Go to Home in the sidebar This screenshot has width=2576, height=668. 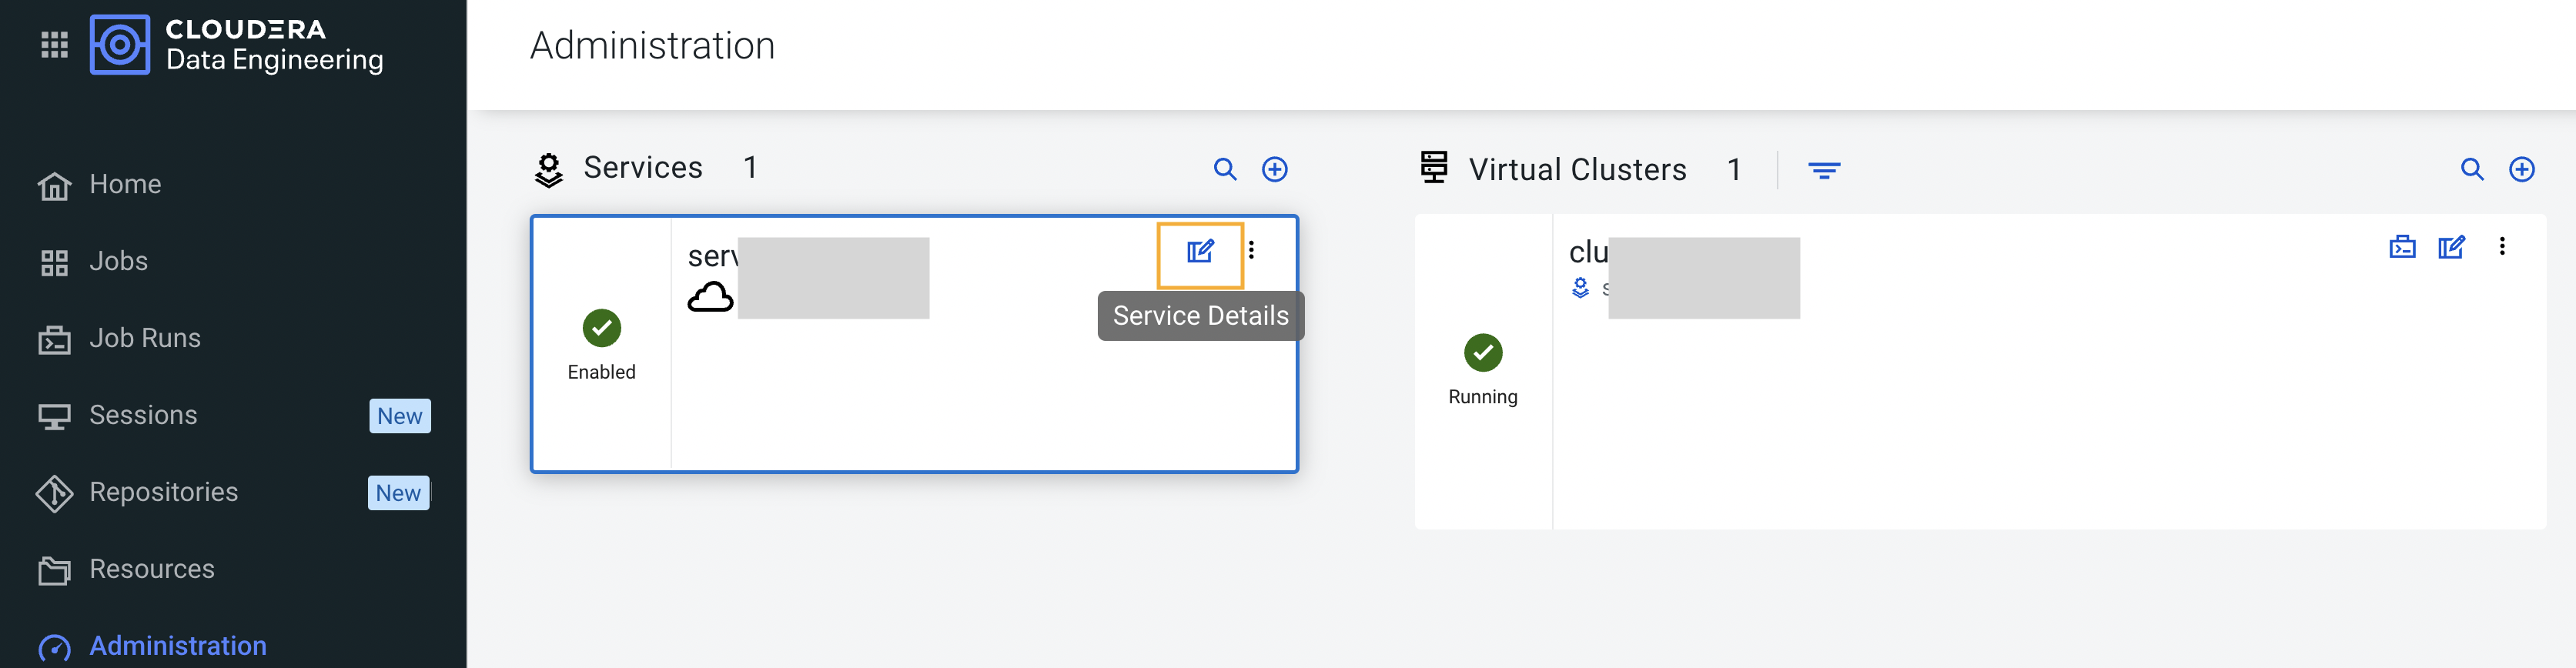(x=125, y=184)
